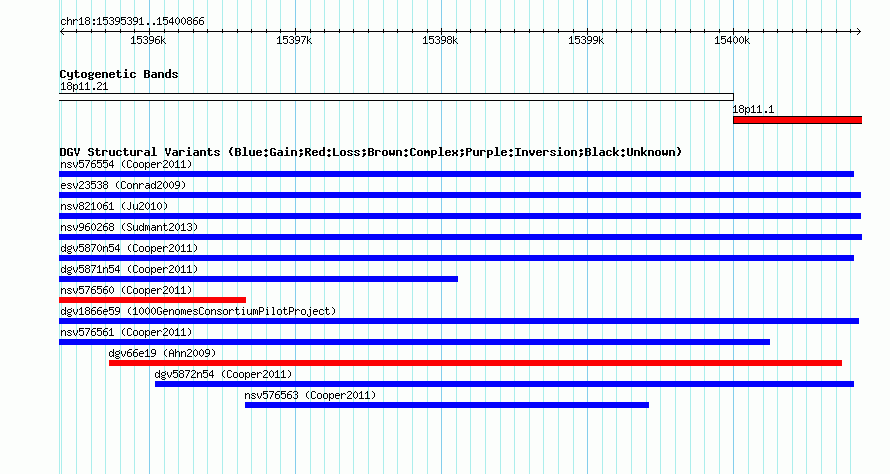Click the nsv576560 (Cooper2011) label
This screenshot has height=474, width=890.
tap(126, 291)
